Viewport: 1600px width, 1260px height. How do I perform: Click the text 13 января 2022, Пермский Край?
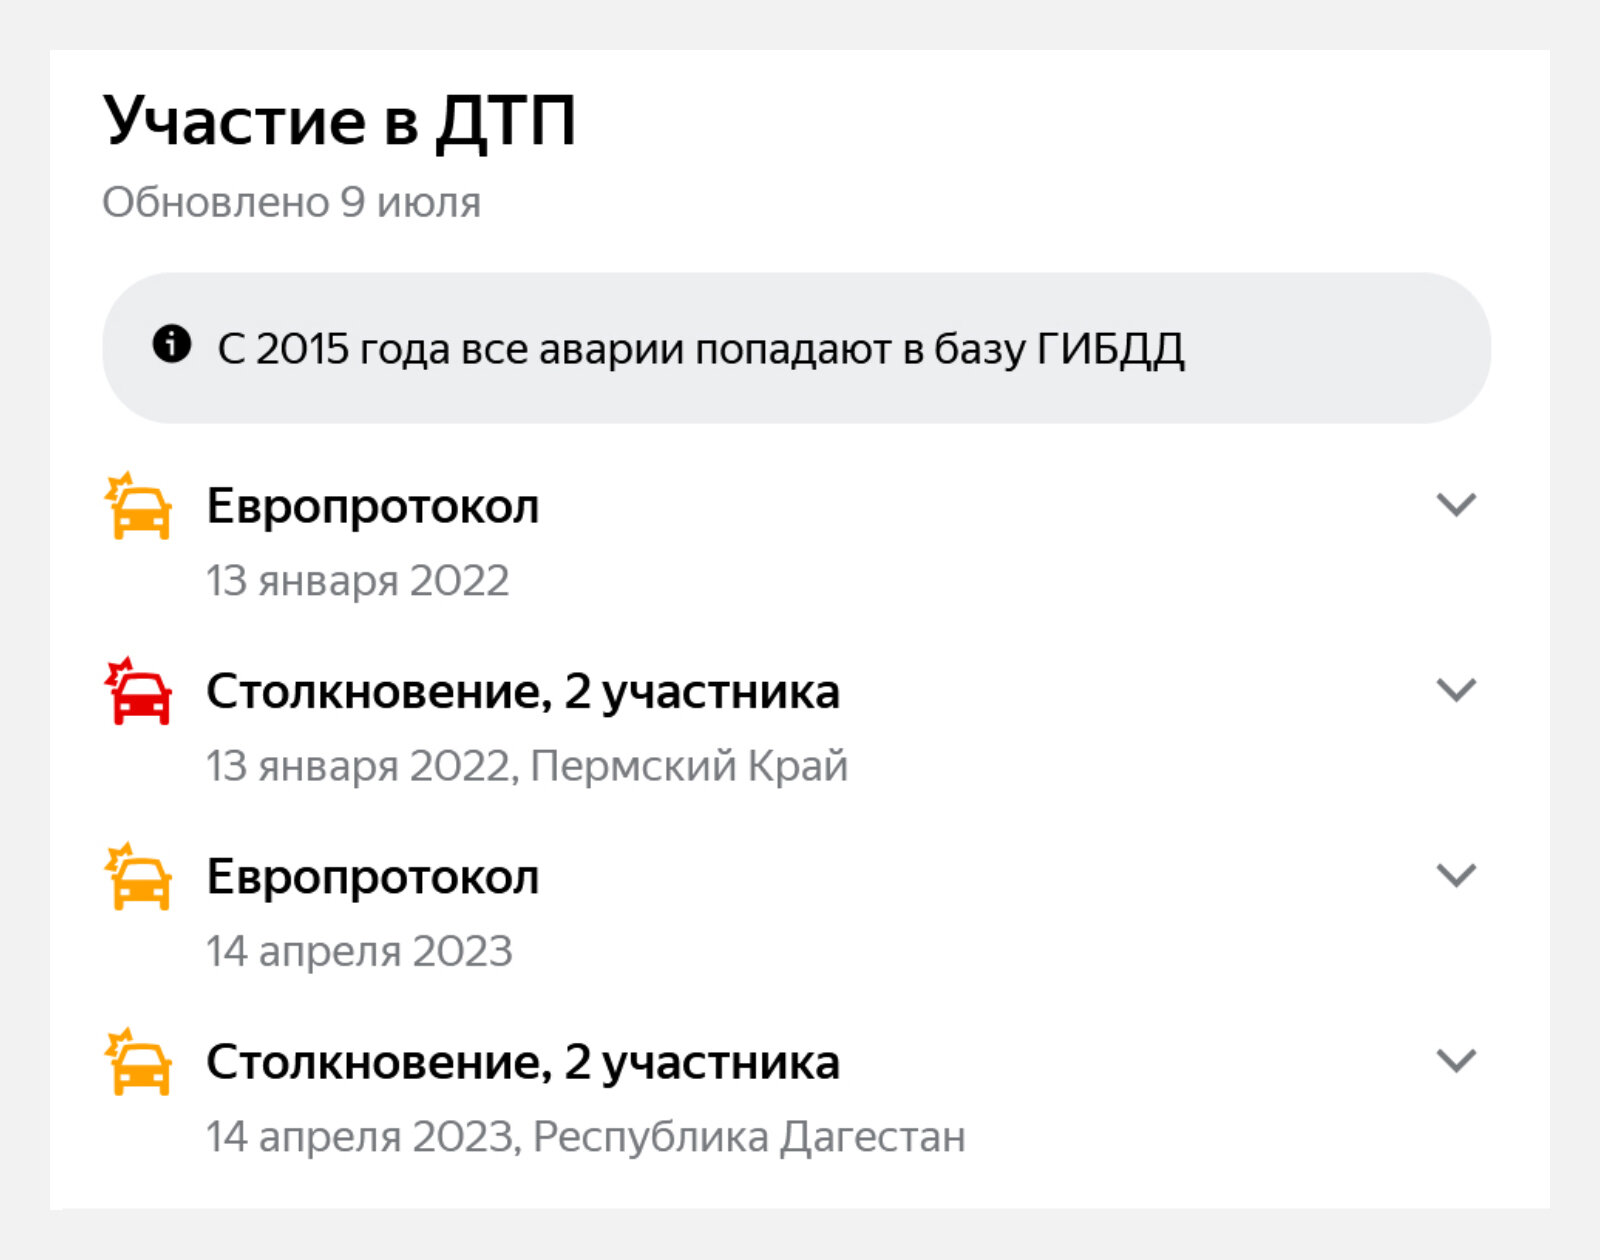click(527, 766)
